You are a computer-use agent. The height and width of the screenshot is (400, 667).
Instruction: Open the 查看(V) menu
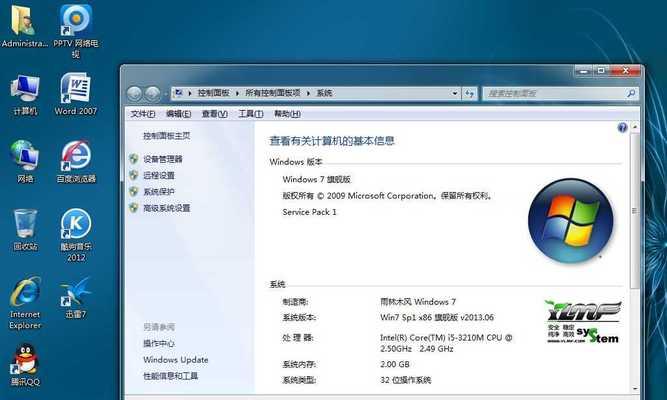coord(214,114)
